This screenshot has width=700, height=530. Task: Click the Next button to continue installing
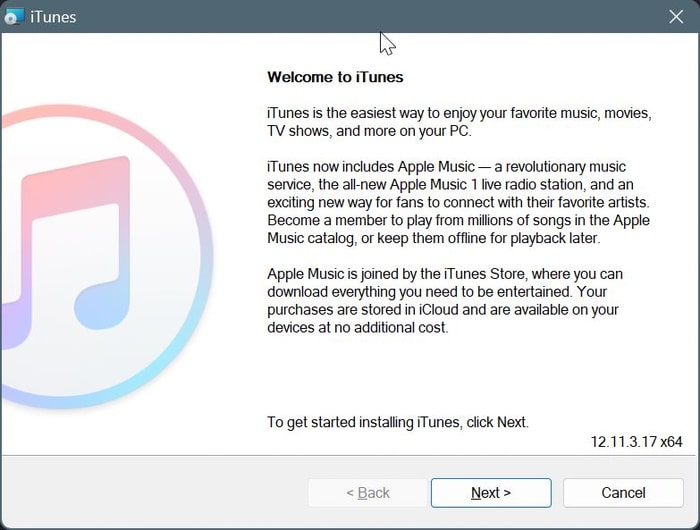(491, 492)
